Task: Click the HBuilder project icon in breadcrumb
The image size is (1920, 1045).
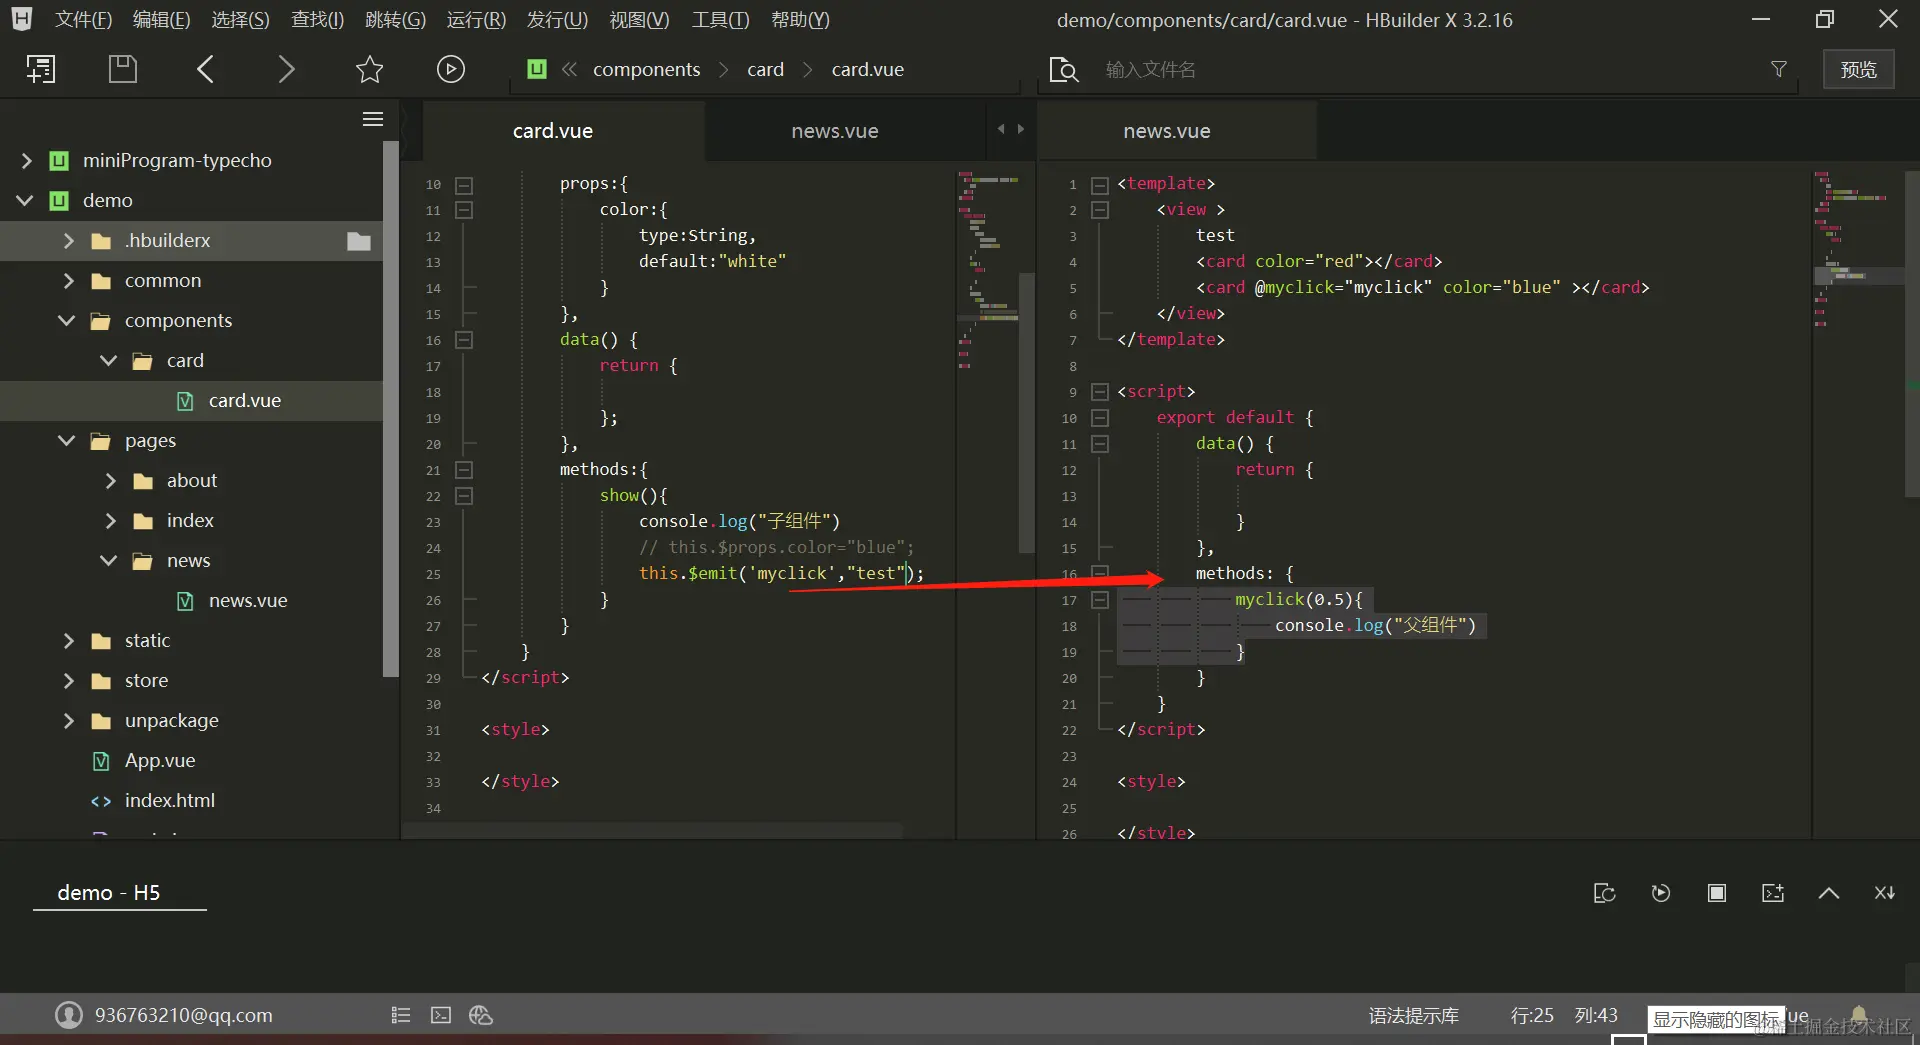Action: tap(537, 69)
